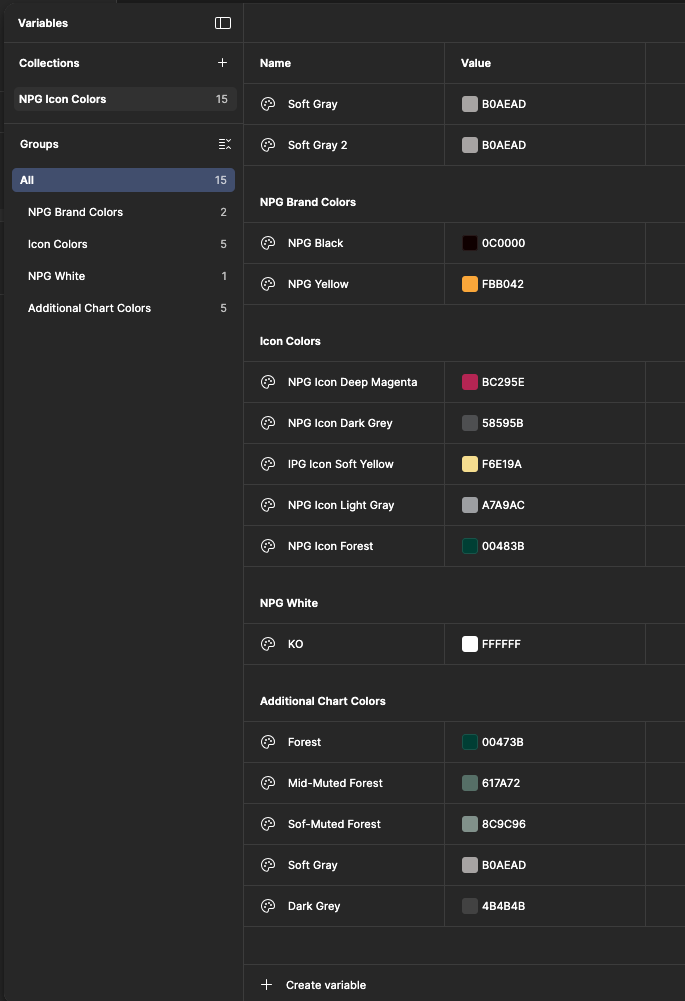Open color swatch in Soft Gray 2 row
Viewport: 685px width, 1001px height.
pos(470,145)
